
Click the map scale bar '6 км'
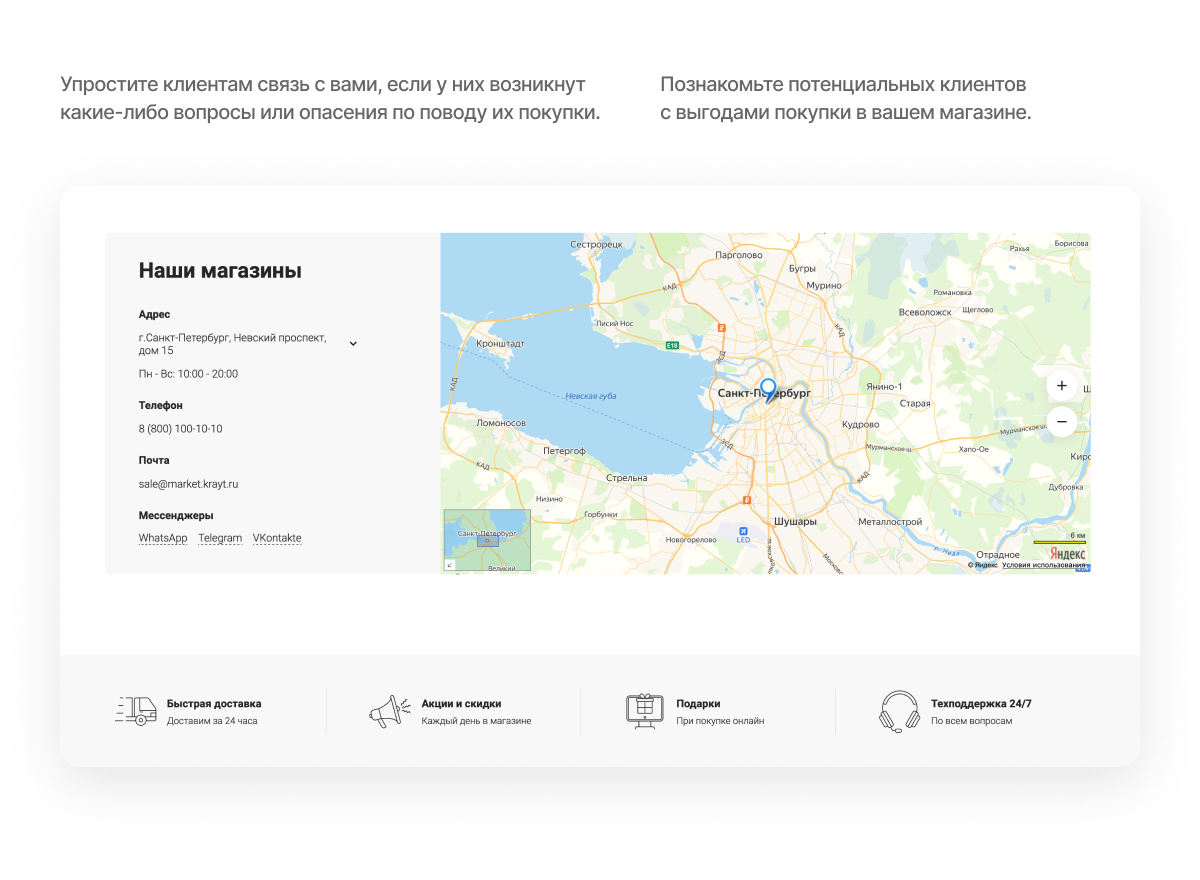(x=1059, y=539)
